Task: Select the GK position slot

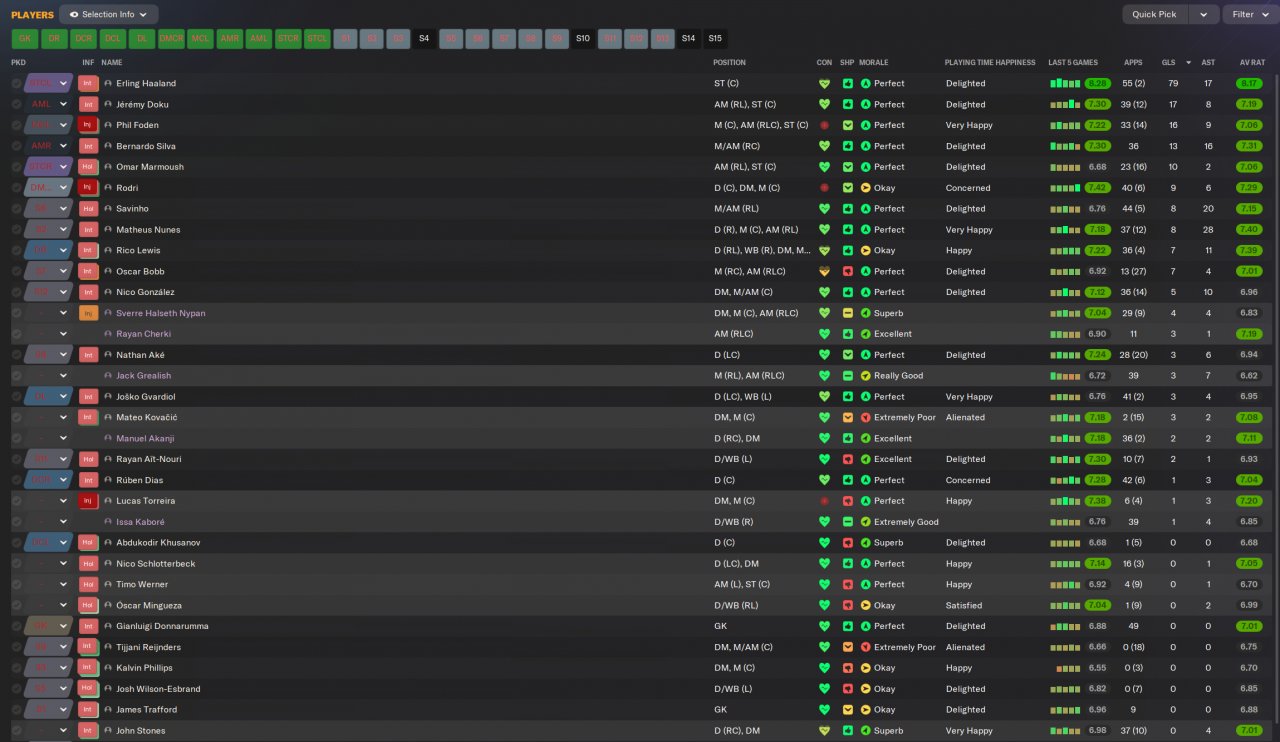Action: 25,39
